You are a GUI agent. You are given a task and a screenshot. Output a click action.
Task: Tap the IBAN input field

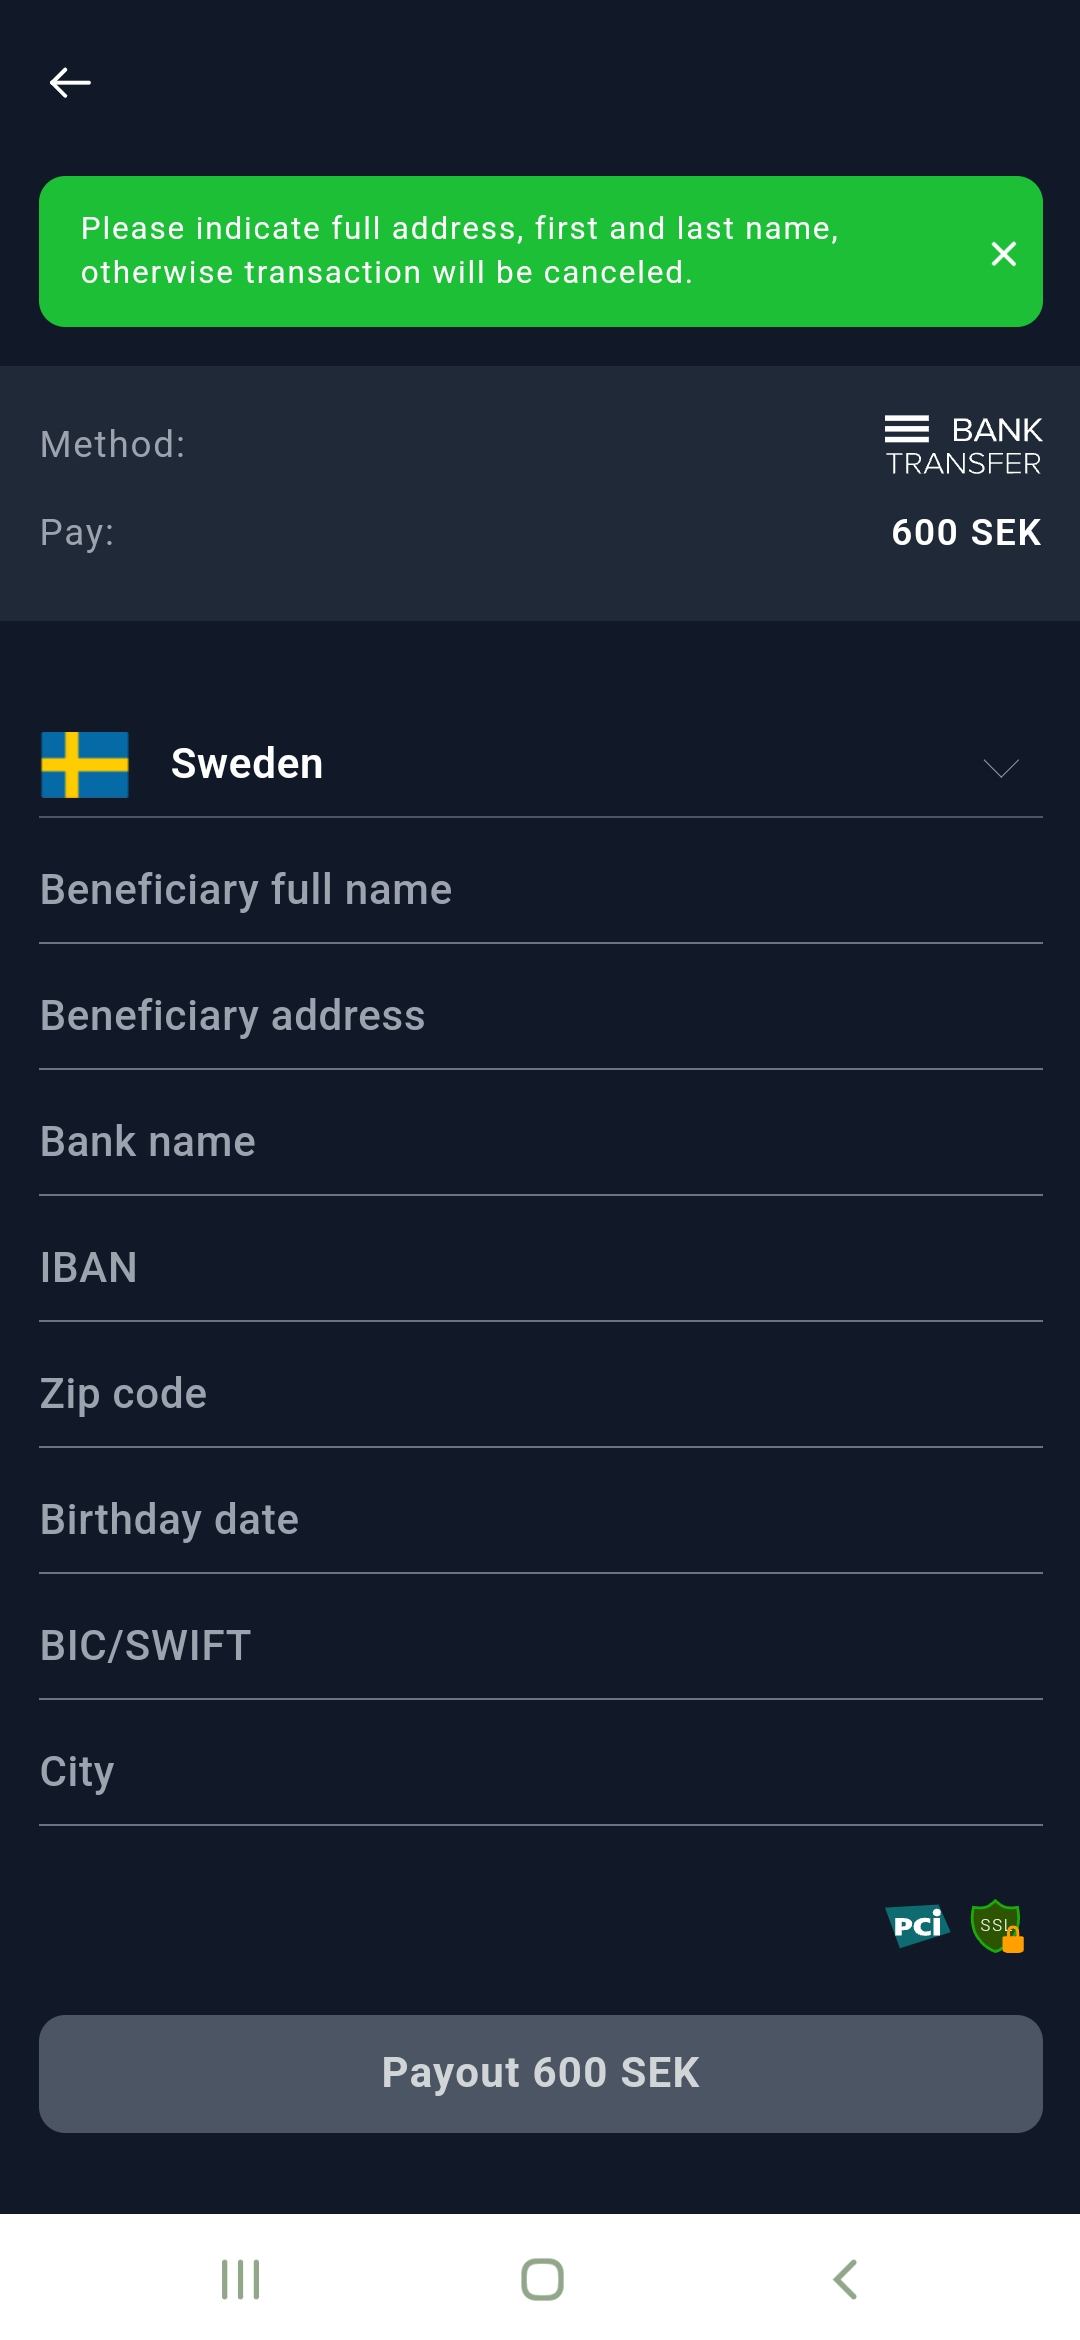[x=540, y=1268]
